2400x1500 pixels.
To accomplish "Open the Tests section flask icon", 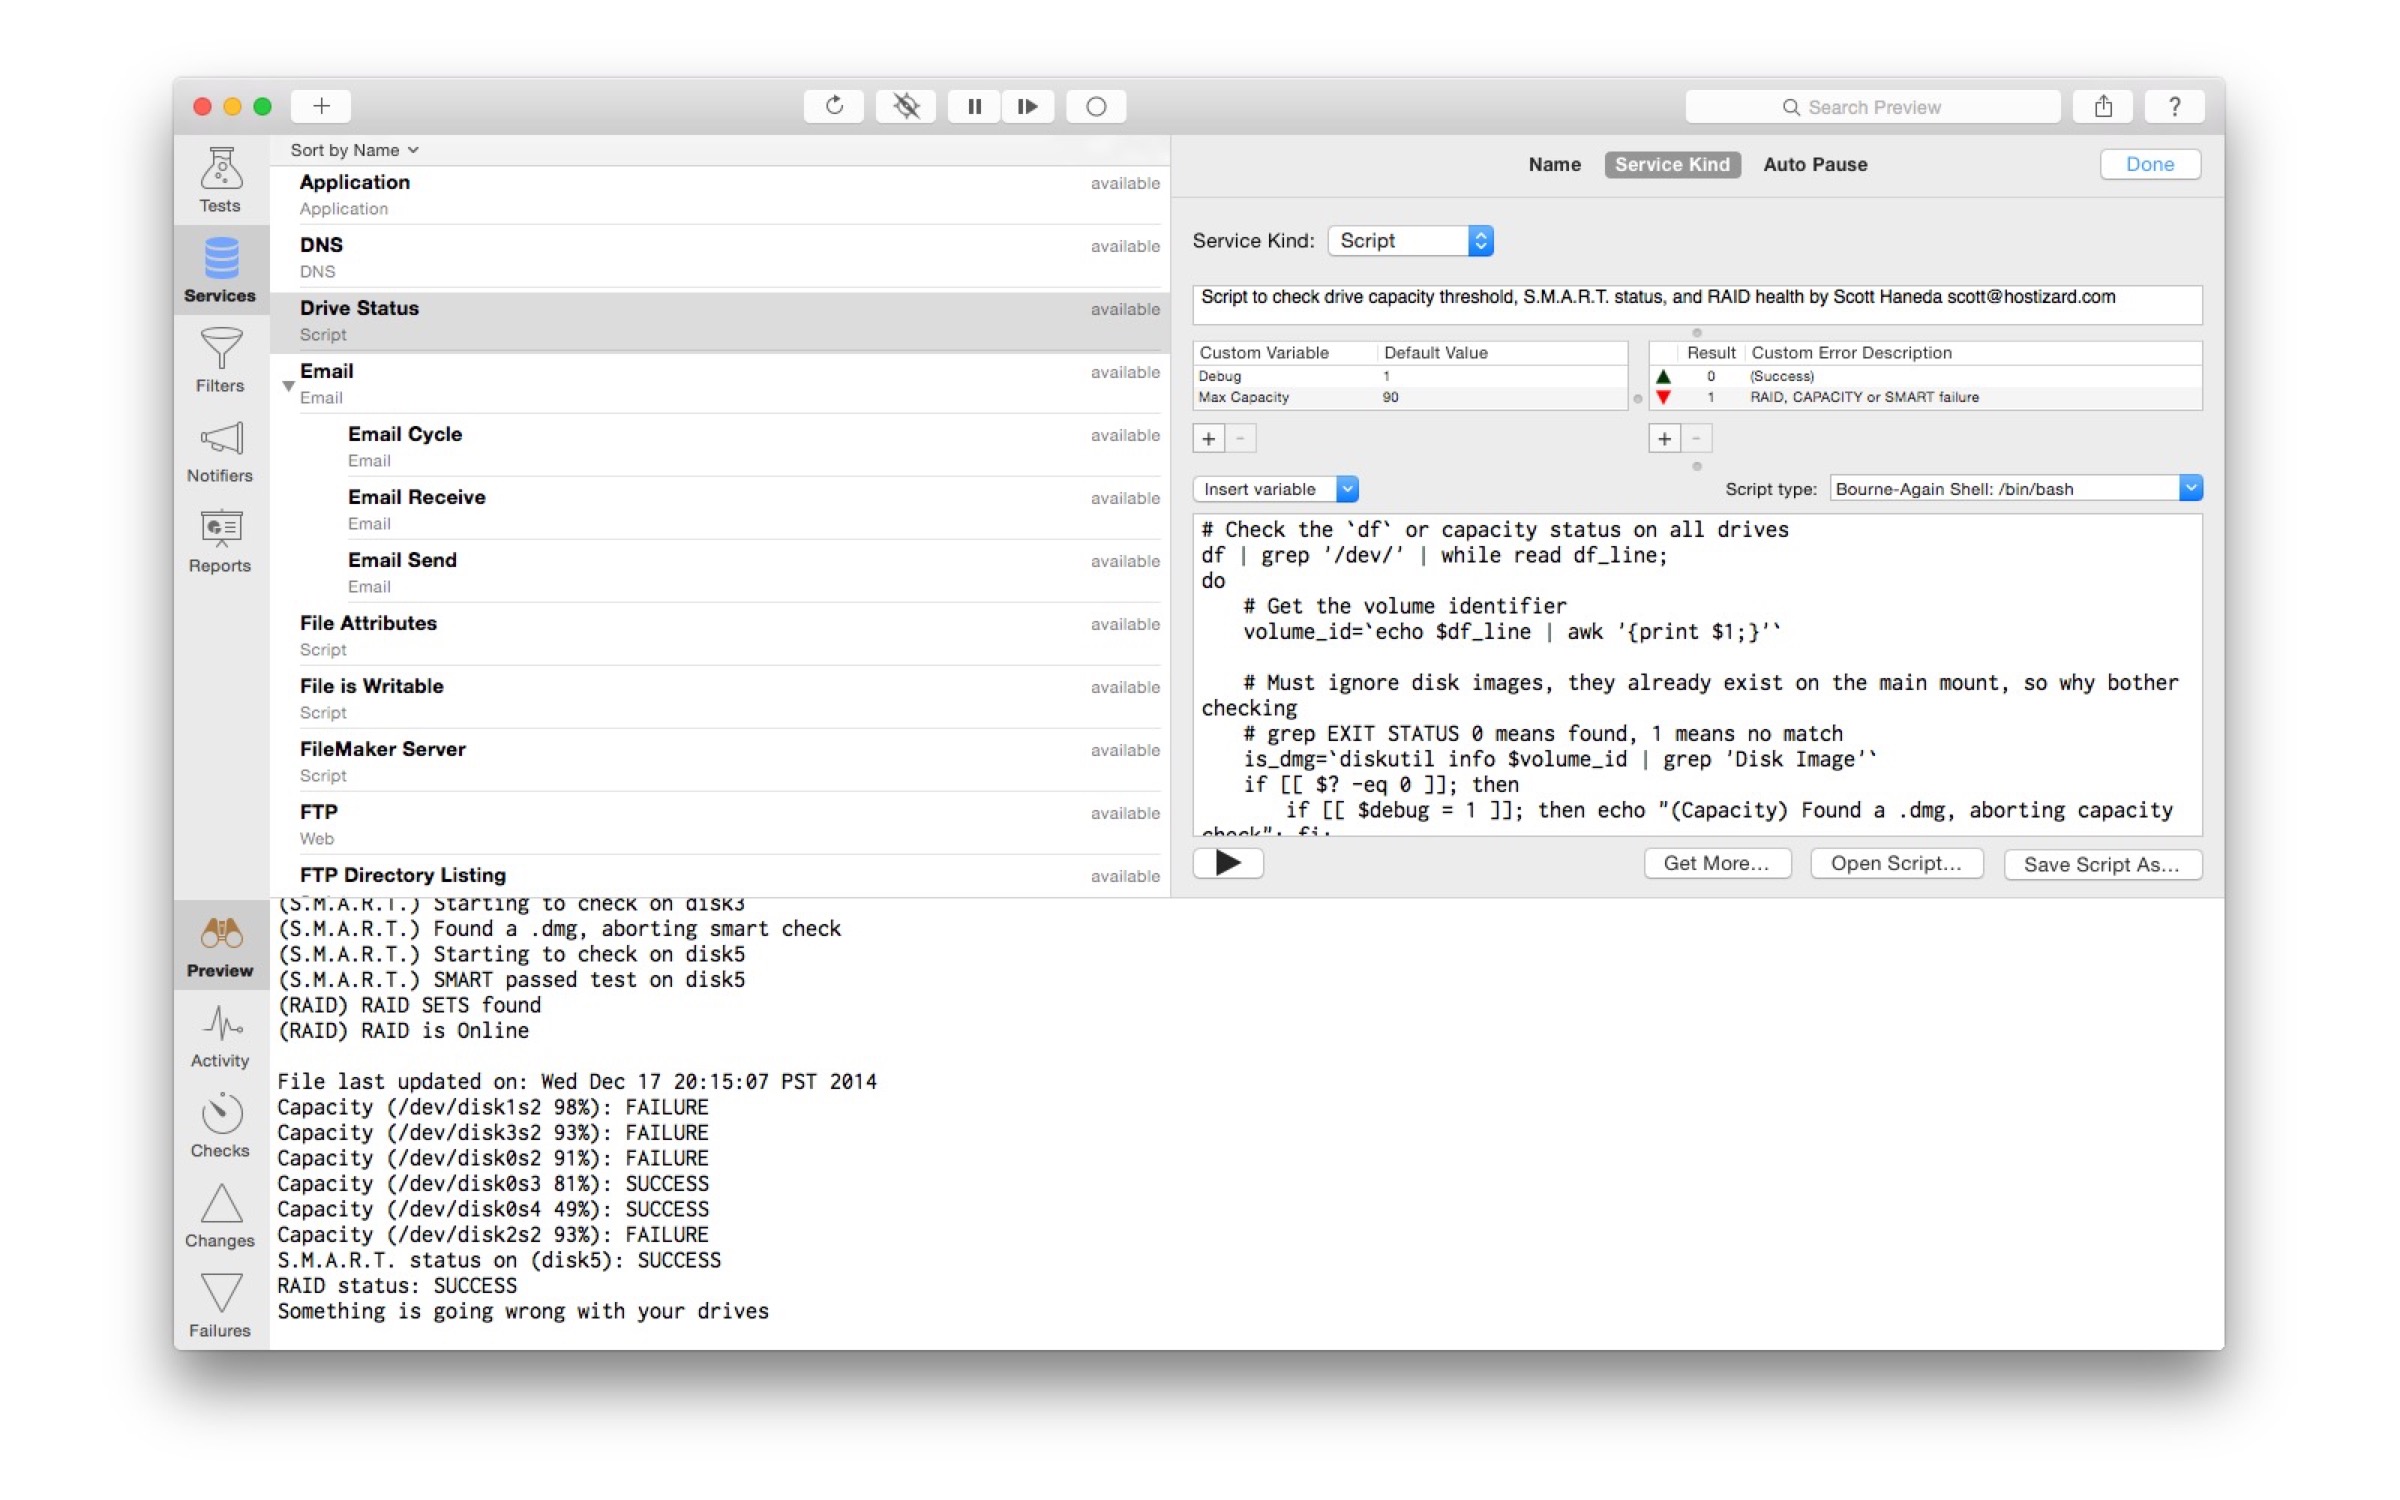I will 220,170.
